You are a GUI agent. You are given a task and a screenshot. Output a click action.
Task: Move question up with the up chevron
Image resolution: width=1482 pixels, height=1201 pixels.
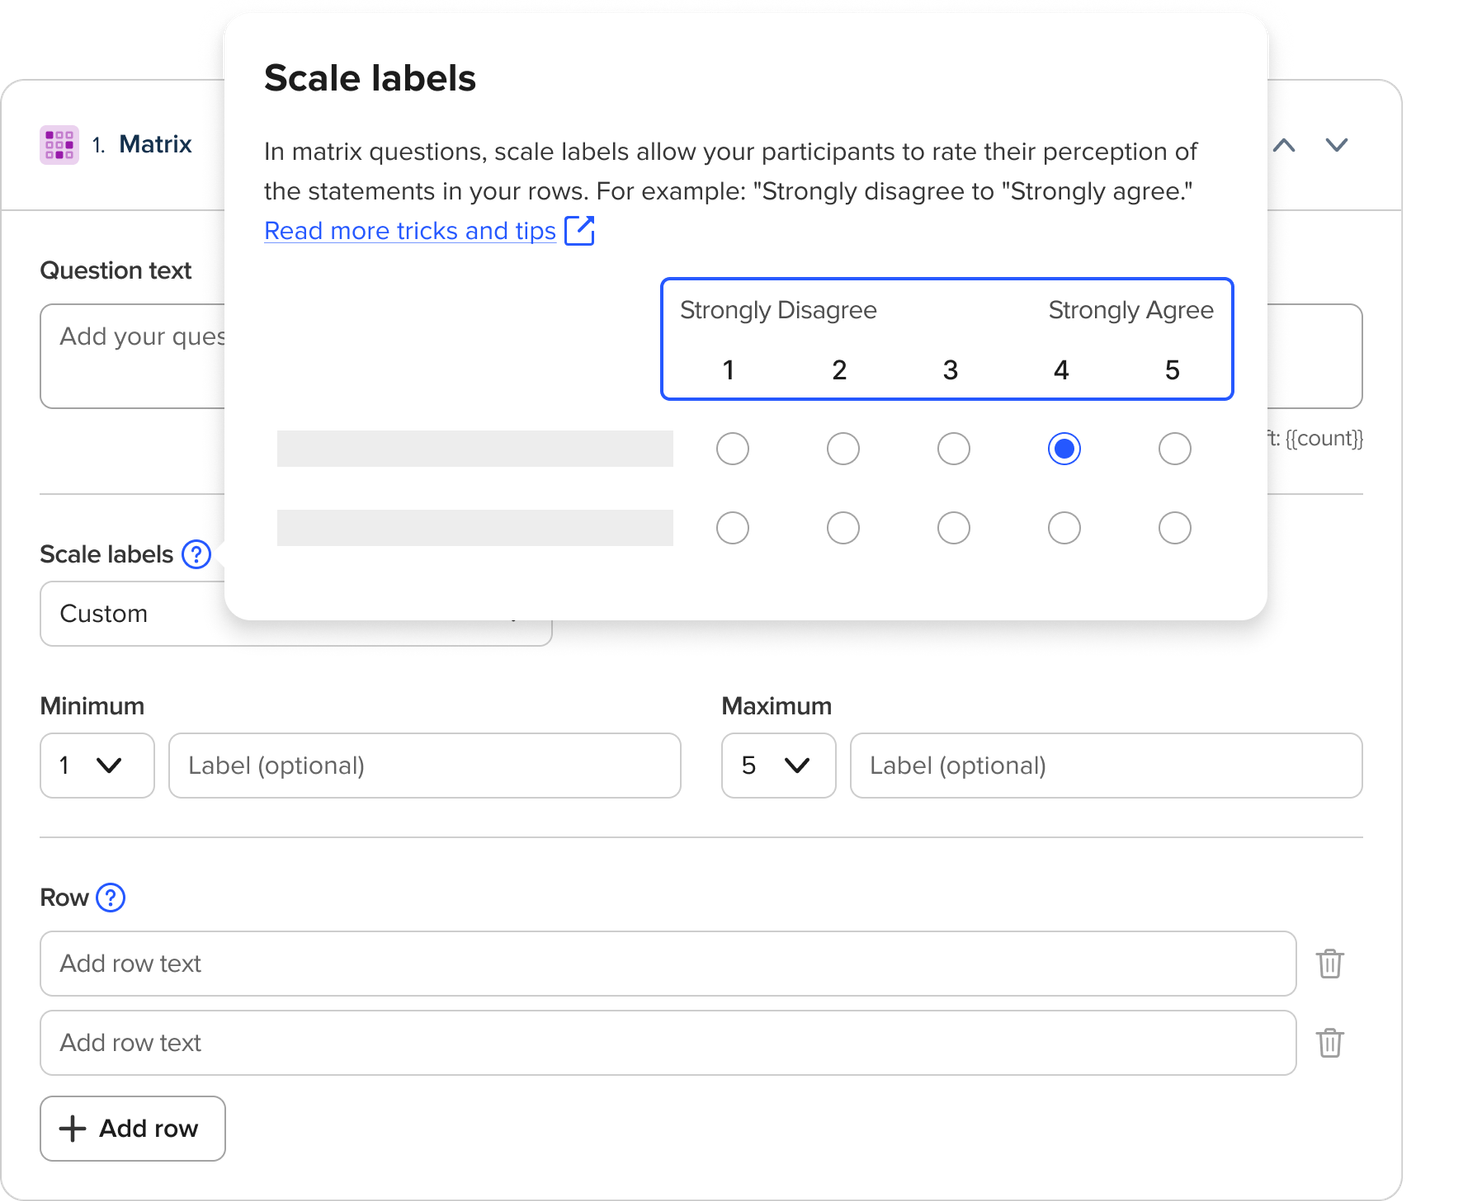click(x=1284, y=146)
